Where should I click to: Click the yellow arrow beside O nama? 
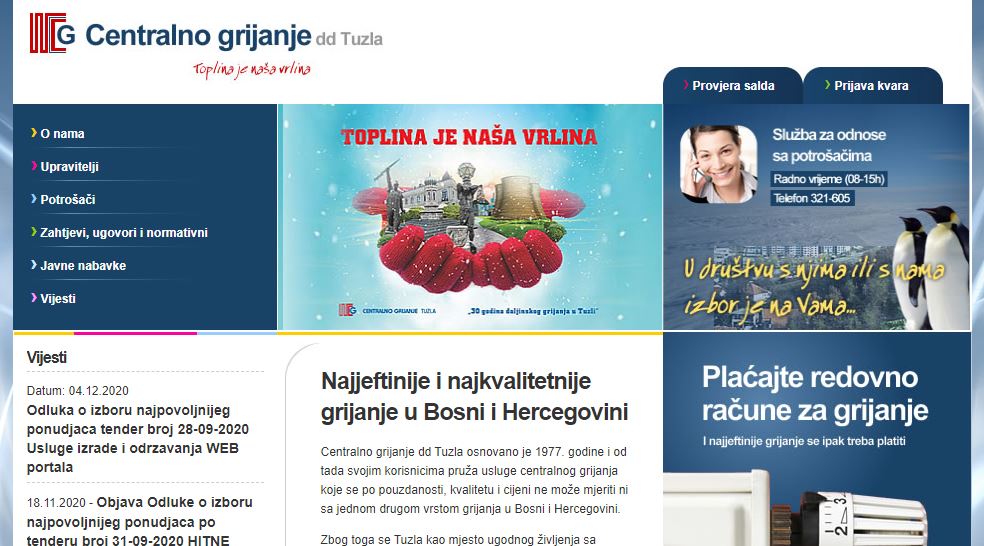click(34, 133)
